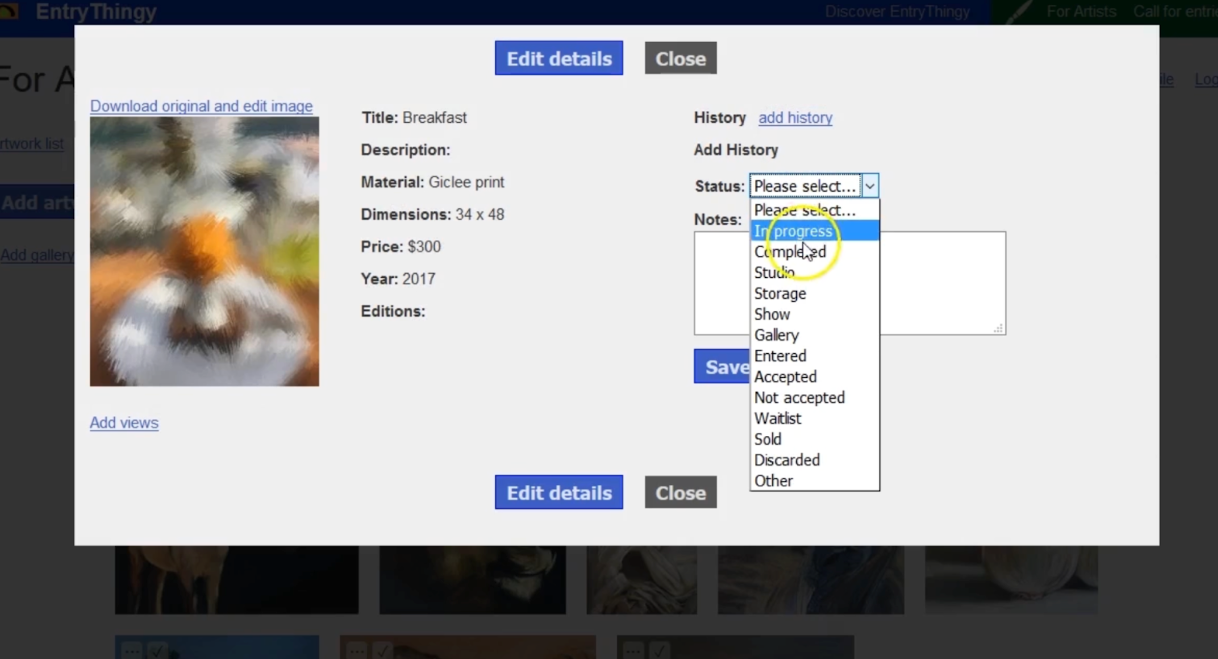1218x659 pixels.
Task: Click the top Close button
Action: pos(680,58)
